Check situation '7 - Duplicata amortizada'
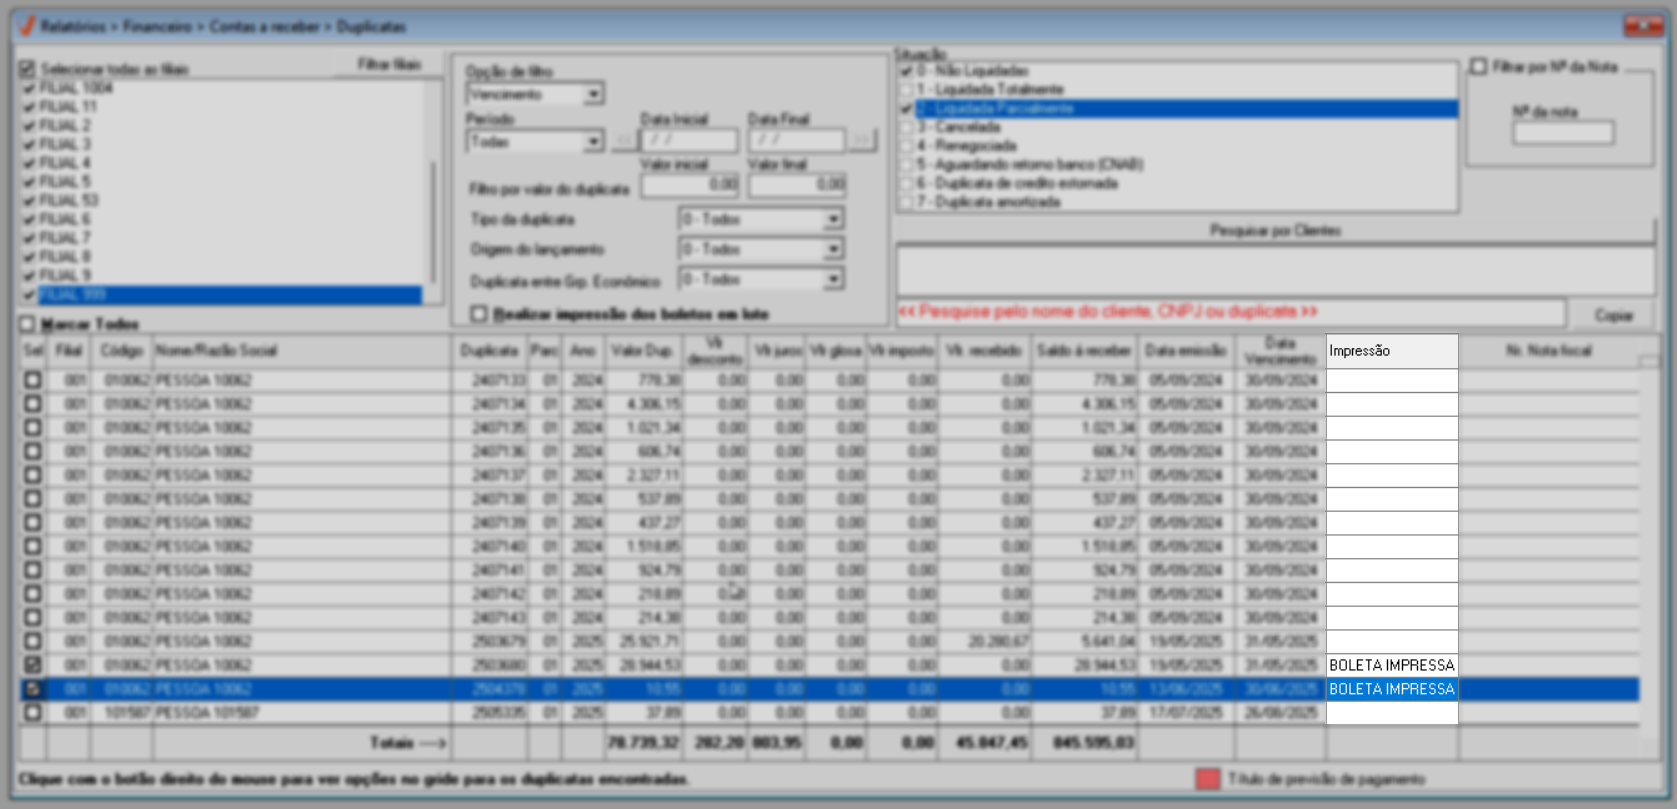Image resolution: width=1677 pixels, height=809 pixels. pos(907,202)
